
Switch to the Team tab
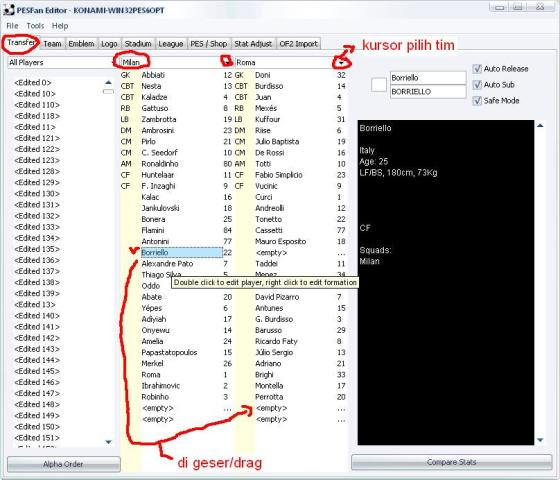click(x=52, y=44)
